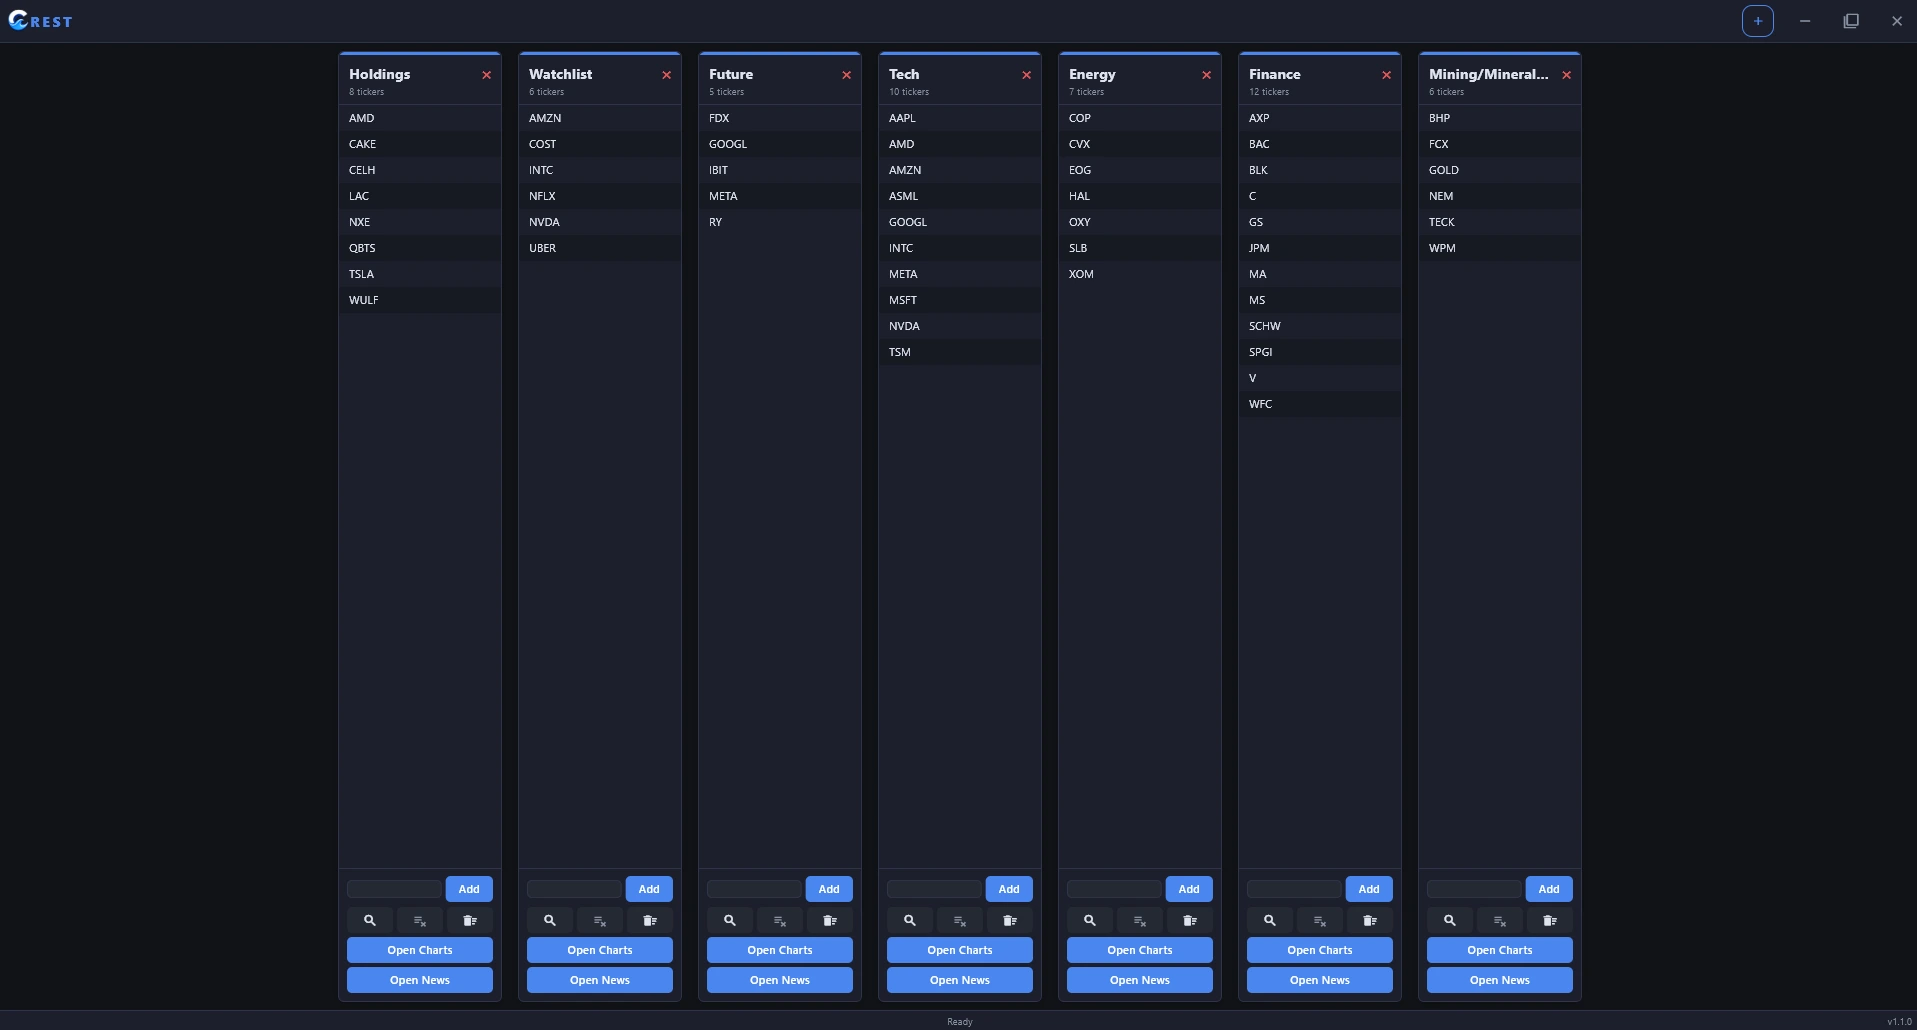This screenshot has width=1917, height=1030.
Task: Close the Watchlist list with red X
Action: click(x=667, y=75)
